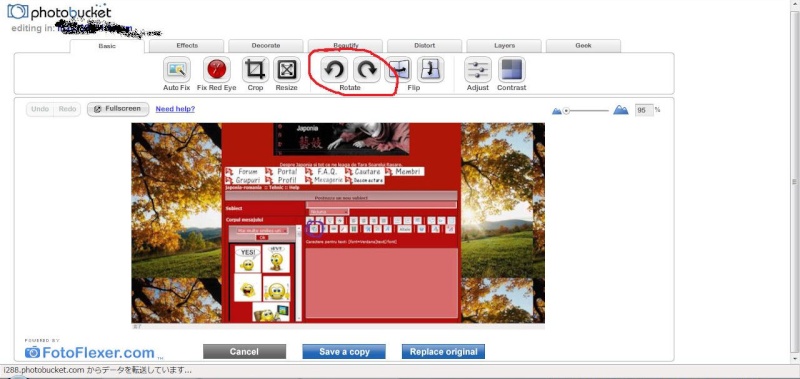The image size is (800, 379).
Task: Go to the Layers tab
Action: [504, 46]
